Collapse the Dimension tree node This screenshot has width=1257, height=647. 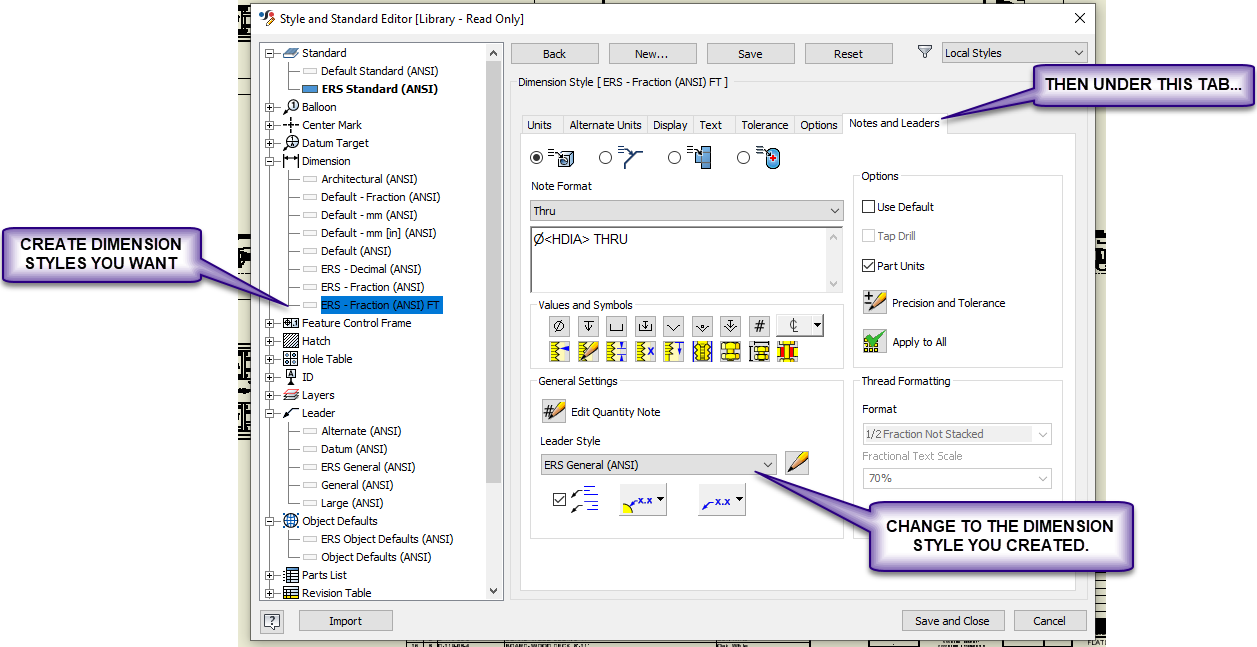pyautogui.click(x=270, y=161)
